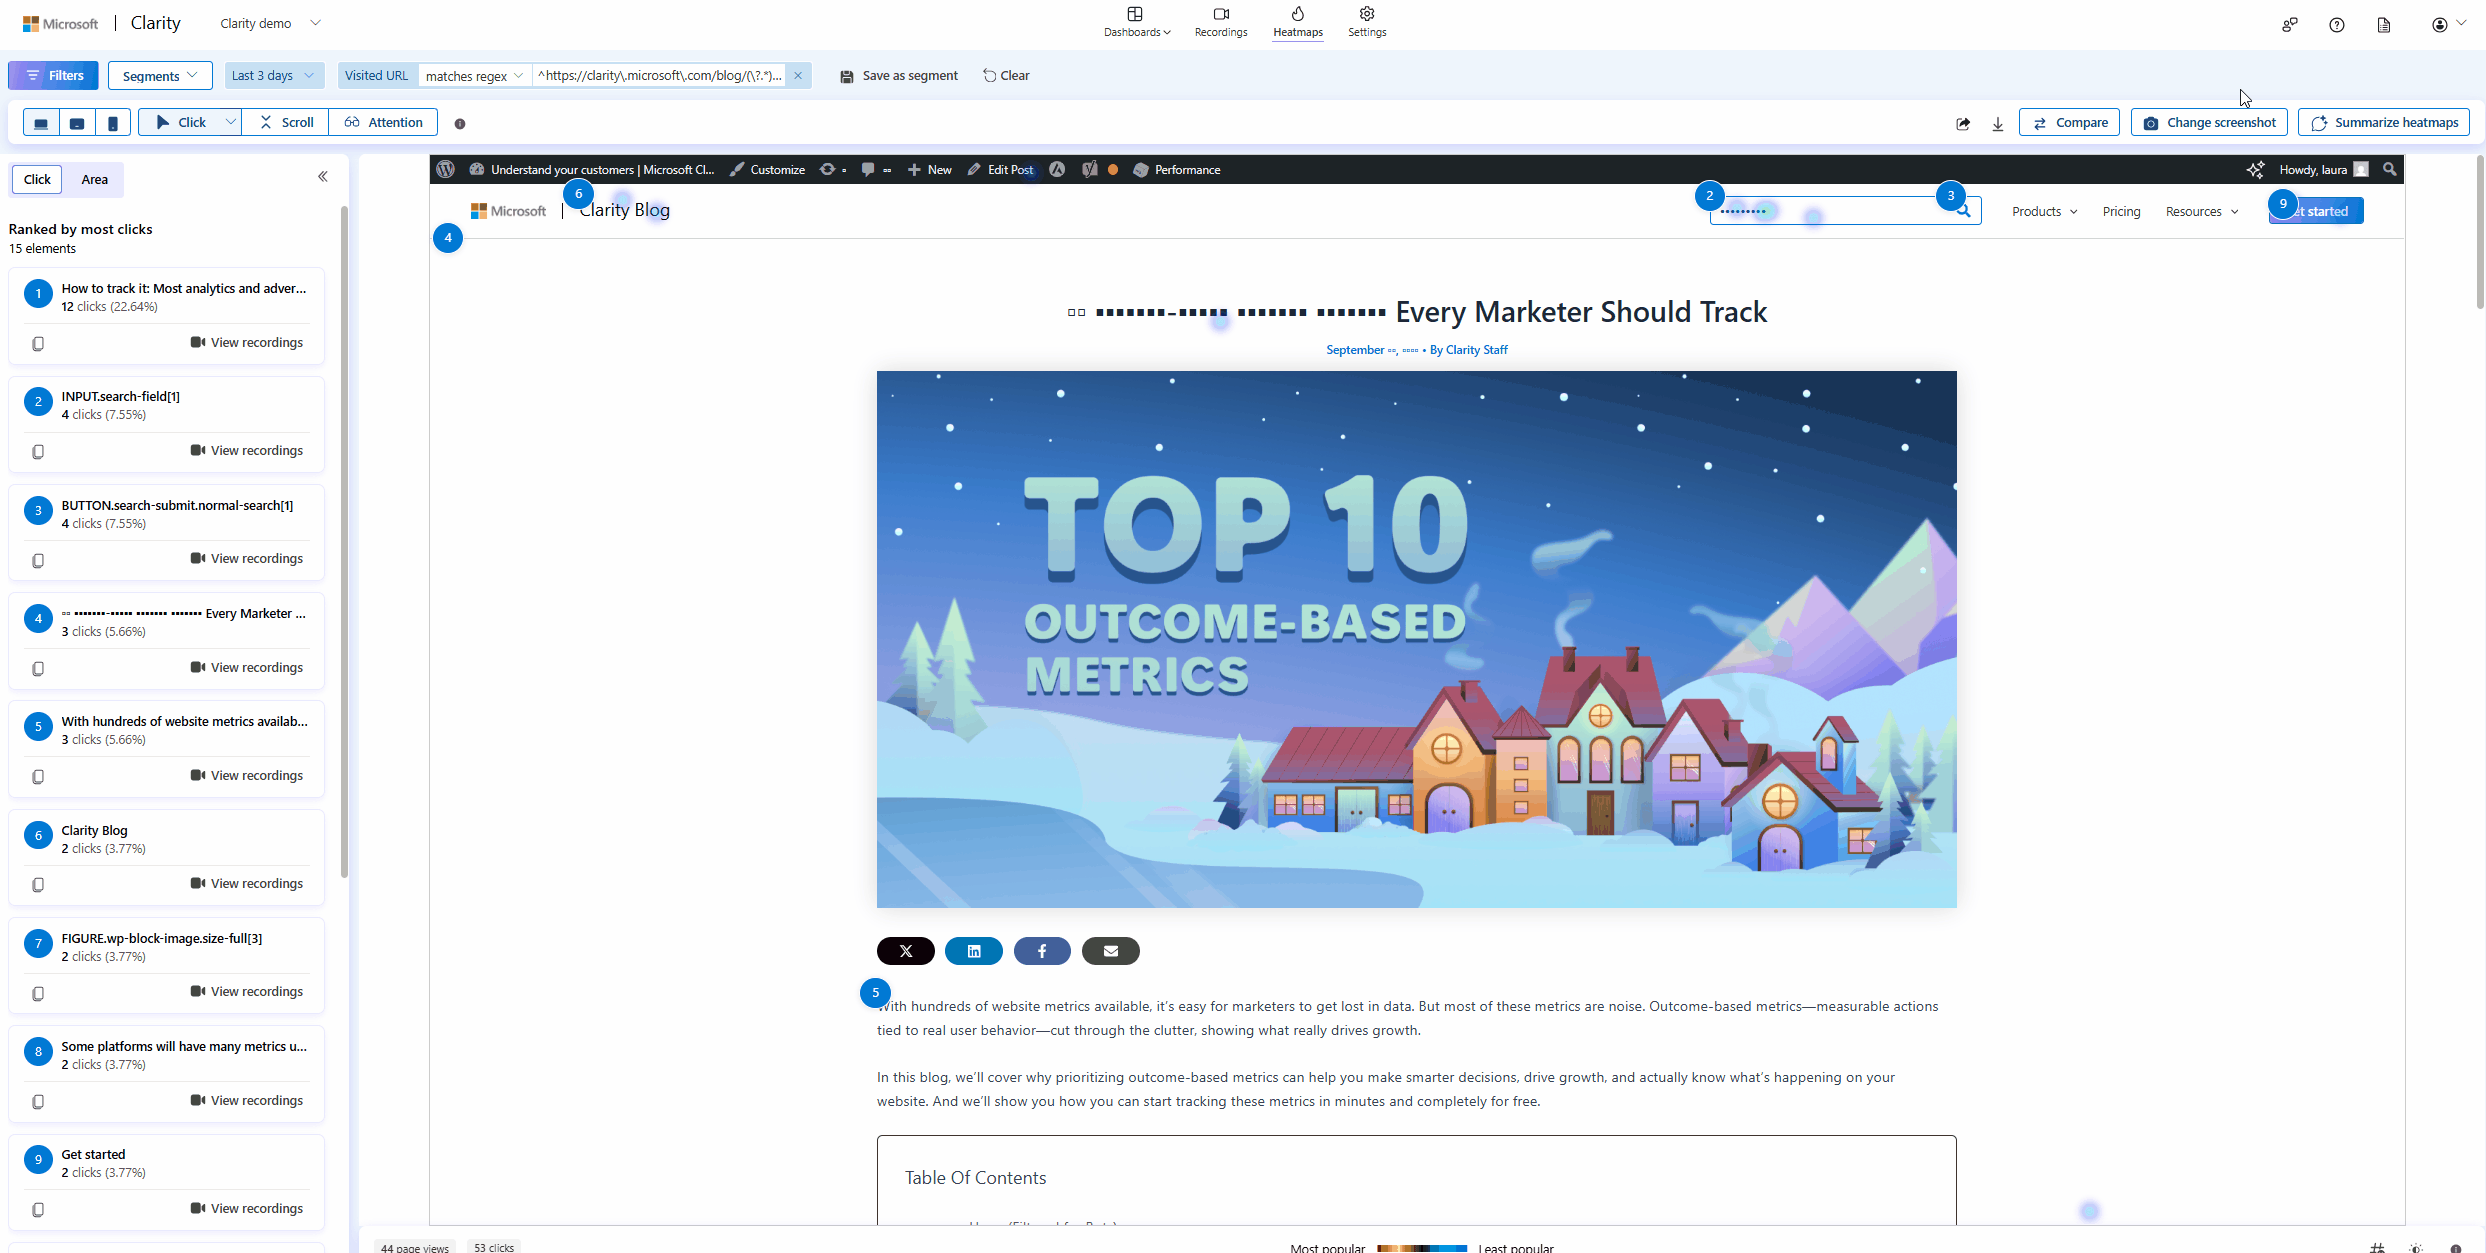Click Performance in WordPress admin bar

[x=1177, y=169]
